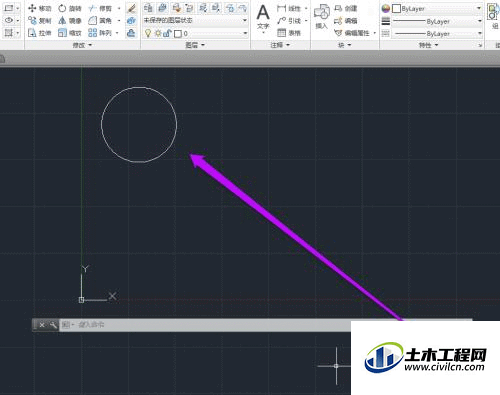Click Edit Attributes (编辑属性) tool
The image size is (500, 395).
click(x=352, y=33)
